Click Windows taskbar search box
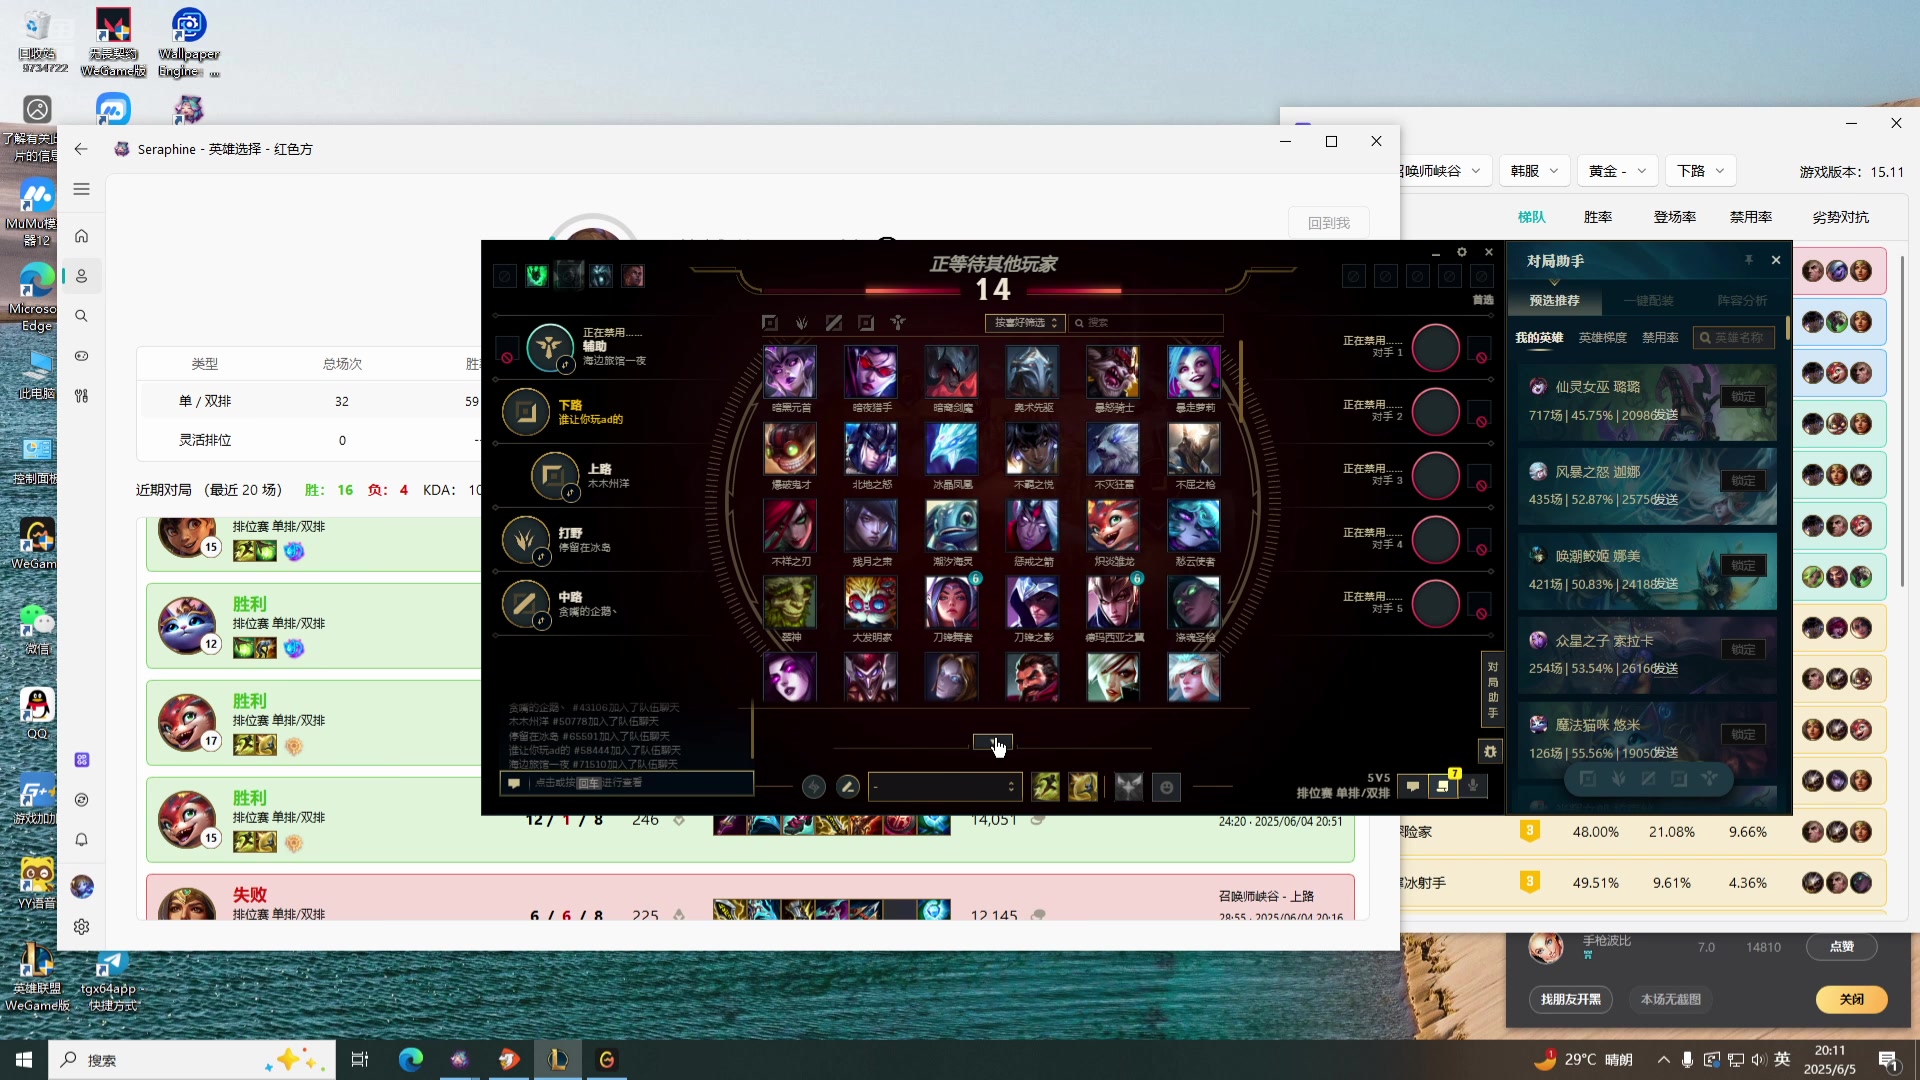Image resolution: width=1920 pixels, height=1080 pixels. tap(192, 1060)
